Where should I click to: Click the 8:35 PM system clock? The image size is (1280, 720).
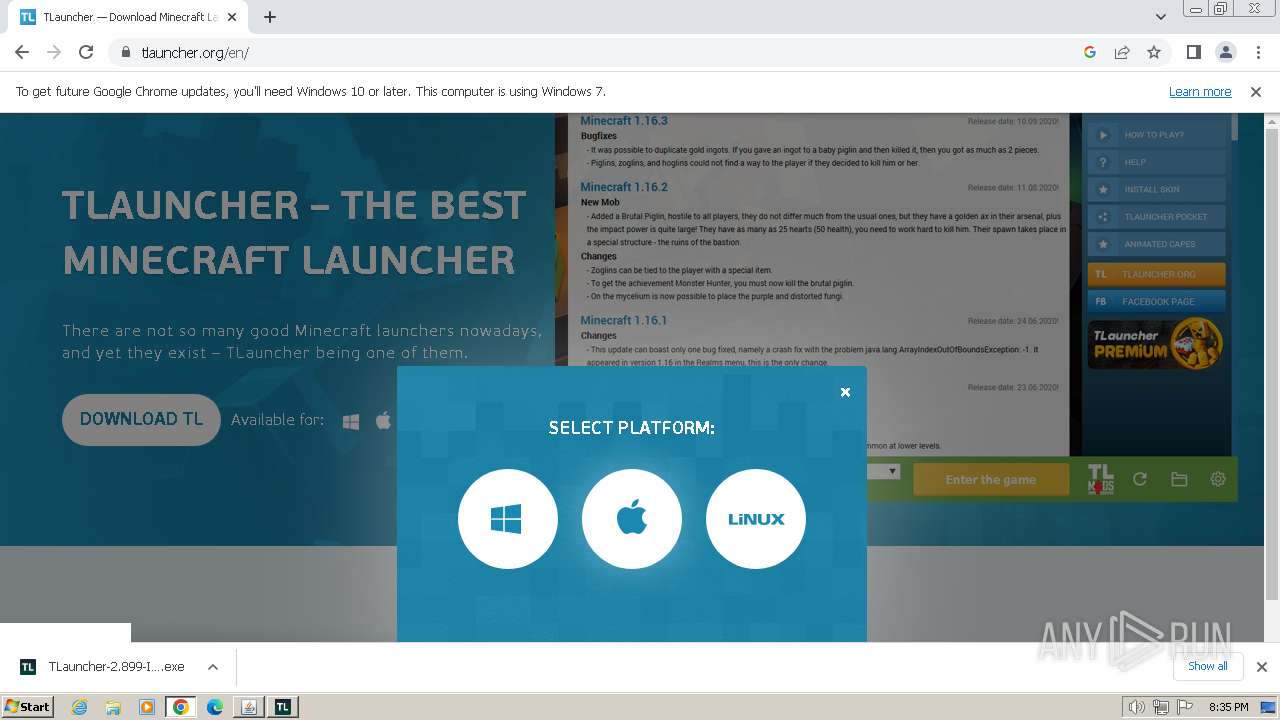pos(1228,707)
